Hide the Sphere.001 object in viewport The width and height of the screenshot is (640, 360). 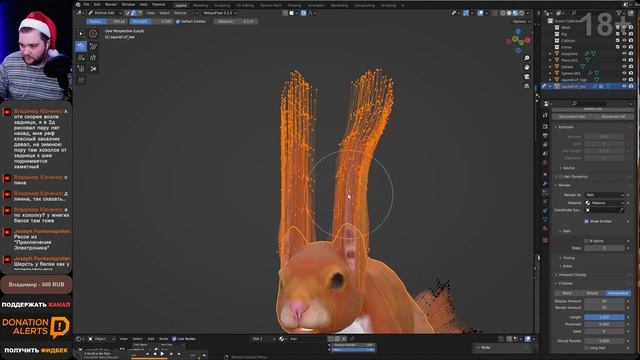[624, 73]
